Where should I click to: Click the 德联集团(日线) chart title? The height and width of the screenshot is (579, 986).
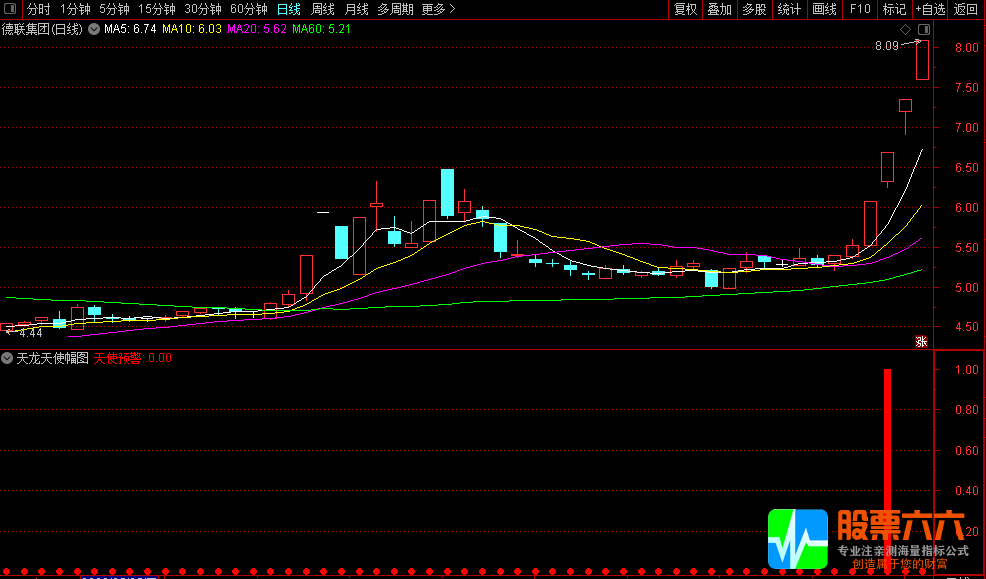click(x=43, y=29)
